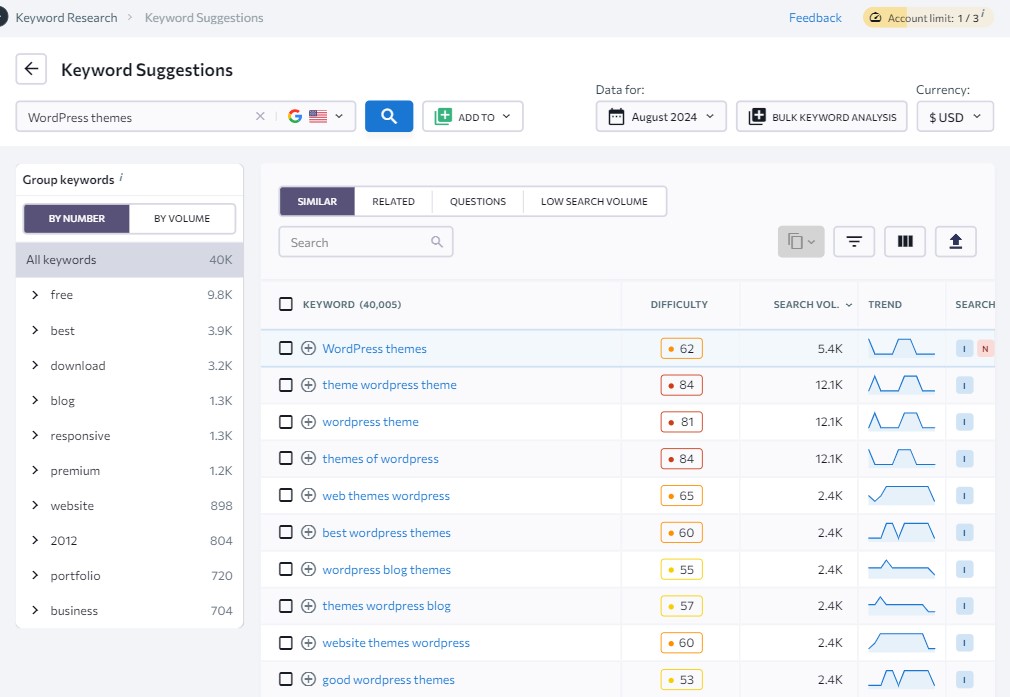Expand the 'free' keyword group
Viewport: 1010px width, 697px height.
(x=35, y=295)
